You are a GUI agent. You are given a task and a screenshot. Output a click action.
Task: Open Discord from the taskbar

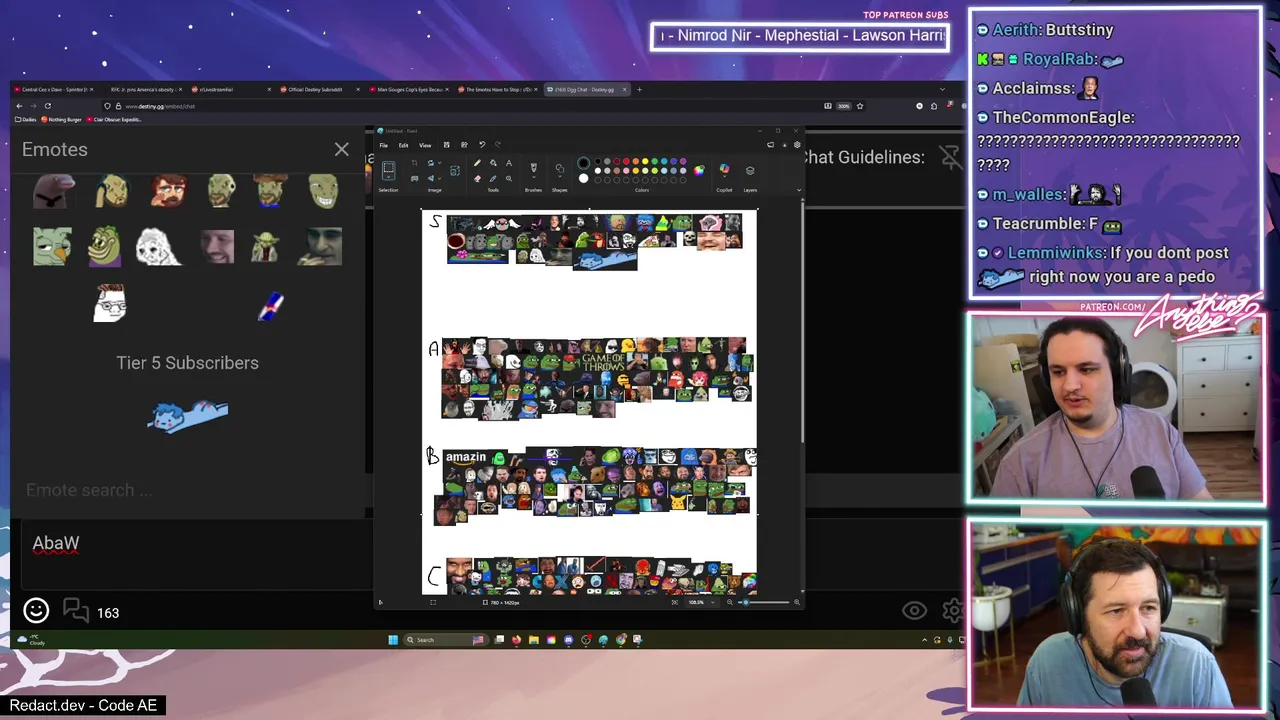pos(568,640)
